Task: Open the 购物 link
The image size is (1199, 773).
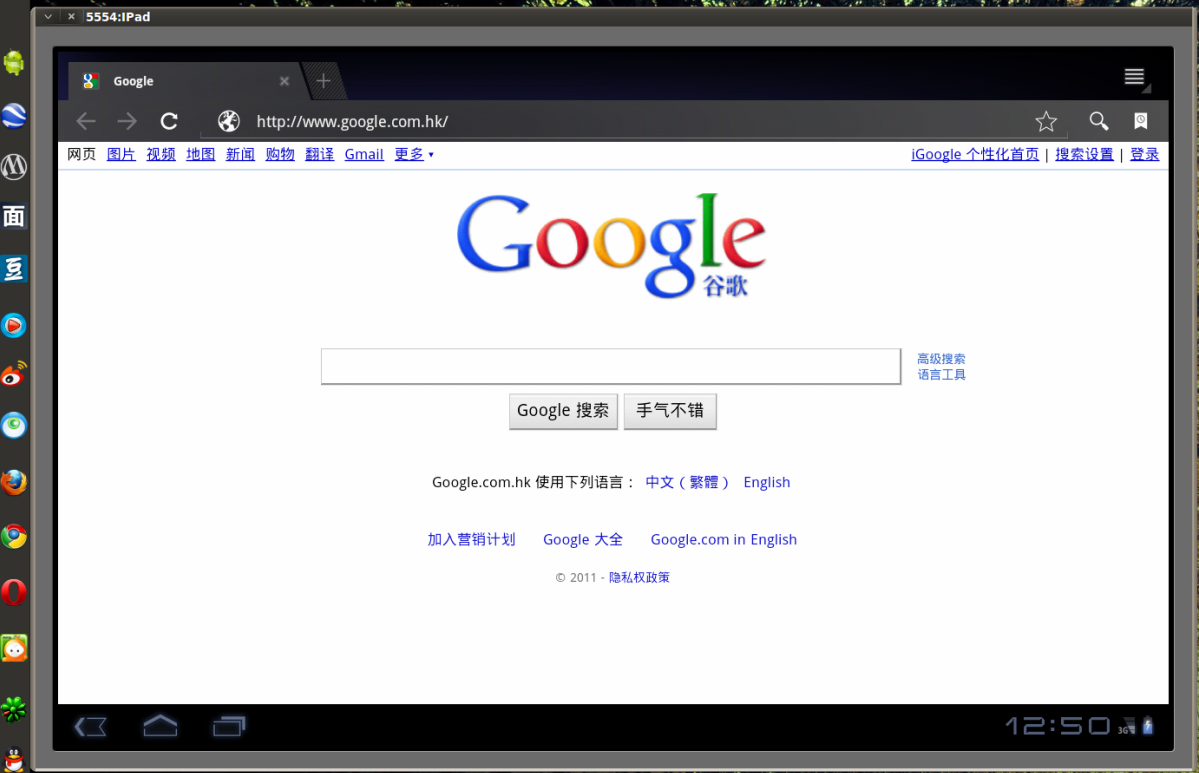Action: click(280, 154)
